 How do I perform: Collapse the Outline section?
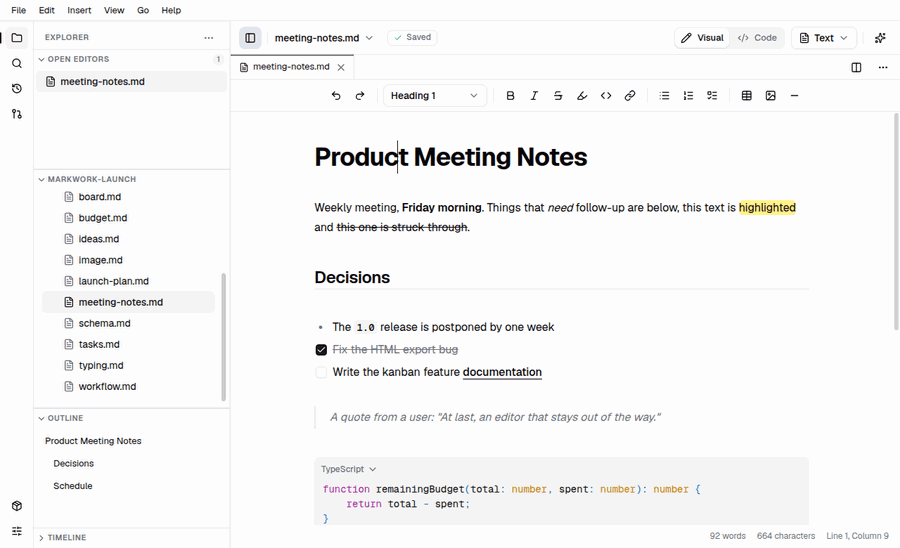tap(132, 418)
